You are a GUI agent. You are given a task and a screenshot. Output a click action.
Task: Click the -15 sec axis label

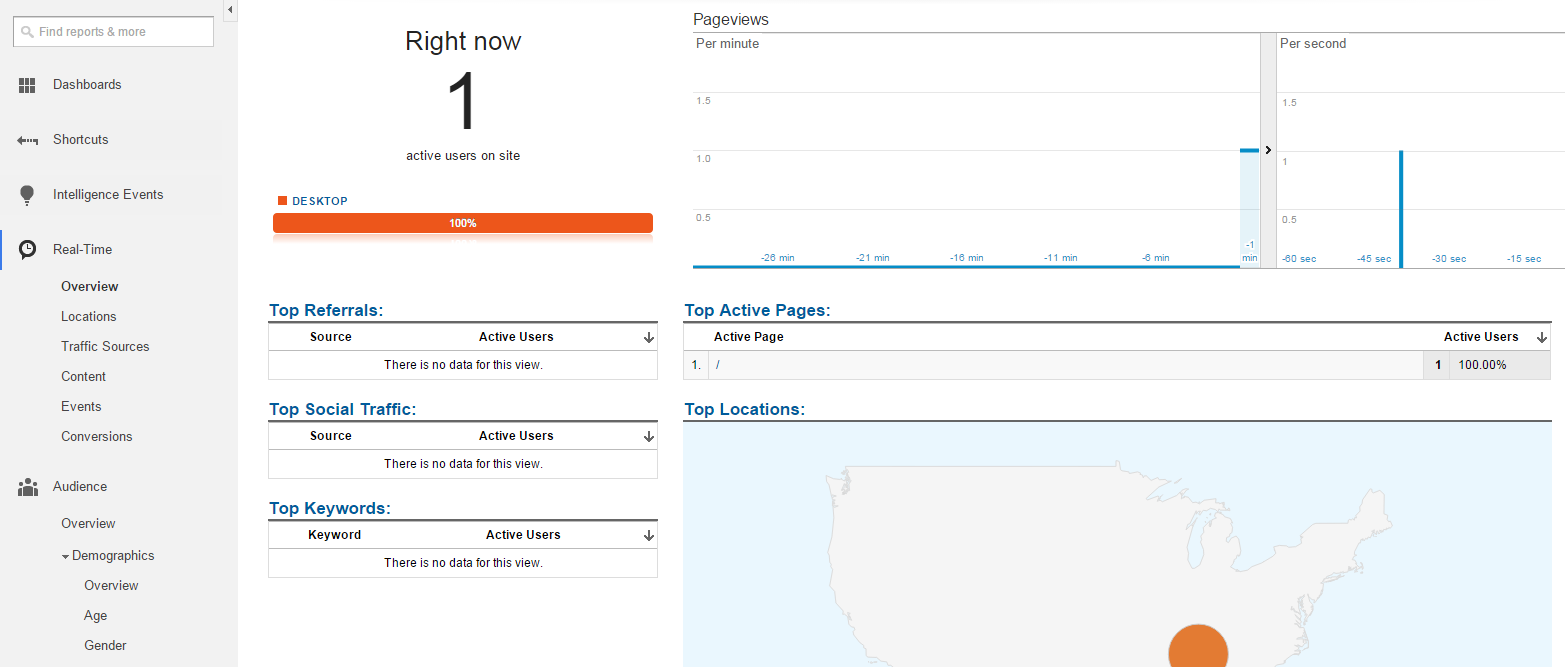click(1523, 259)
